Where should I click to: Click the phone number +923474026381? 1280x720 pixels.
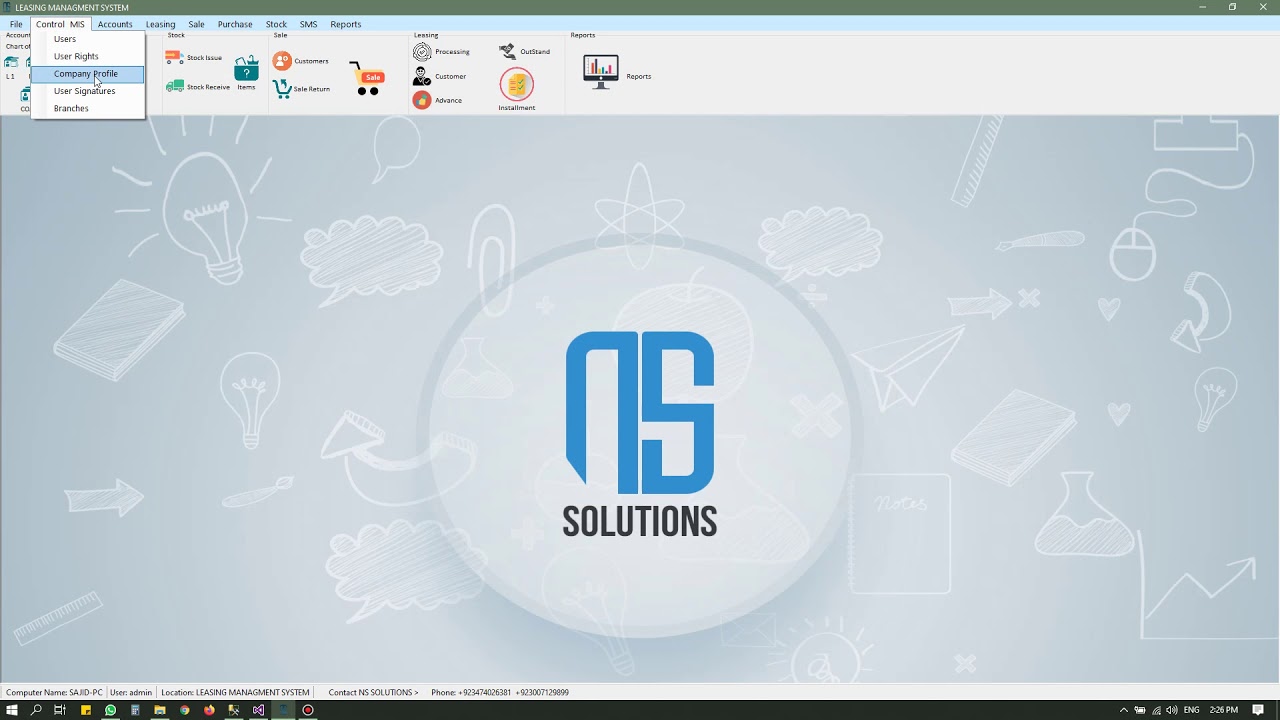pyautogui.click(x=485, y=692)
